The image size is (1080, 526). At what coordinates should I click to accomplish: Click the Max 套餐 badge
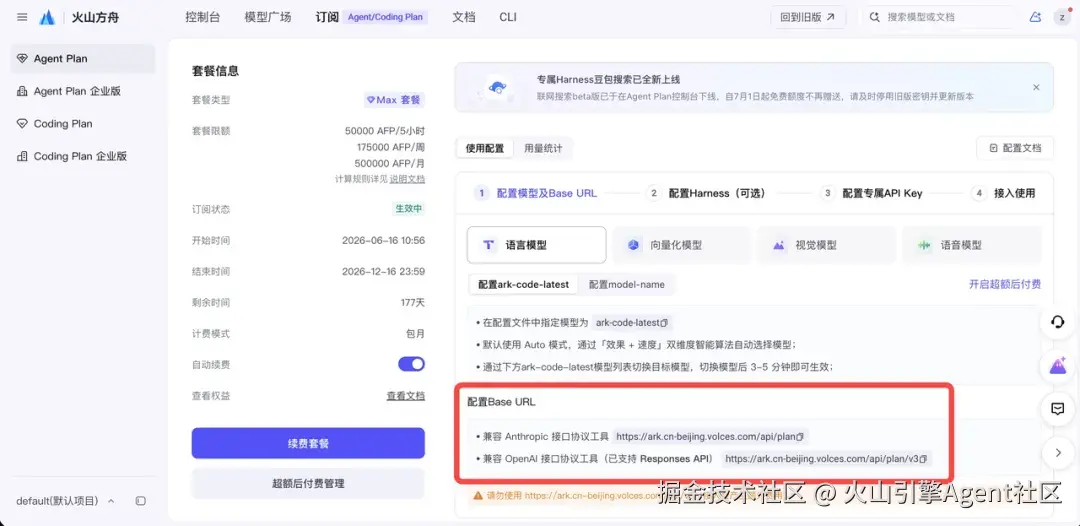tap(394, 100)
